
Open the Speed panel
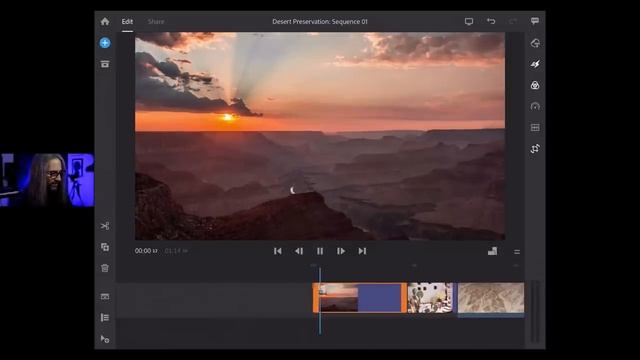coord(535,107)
